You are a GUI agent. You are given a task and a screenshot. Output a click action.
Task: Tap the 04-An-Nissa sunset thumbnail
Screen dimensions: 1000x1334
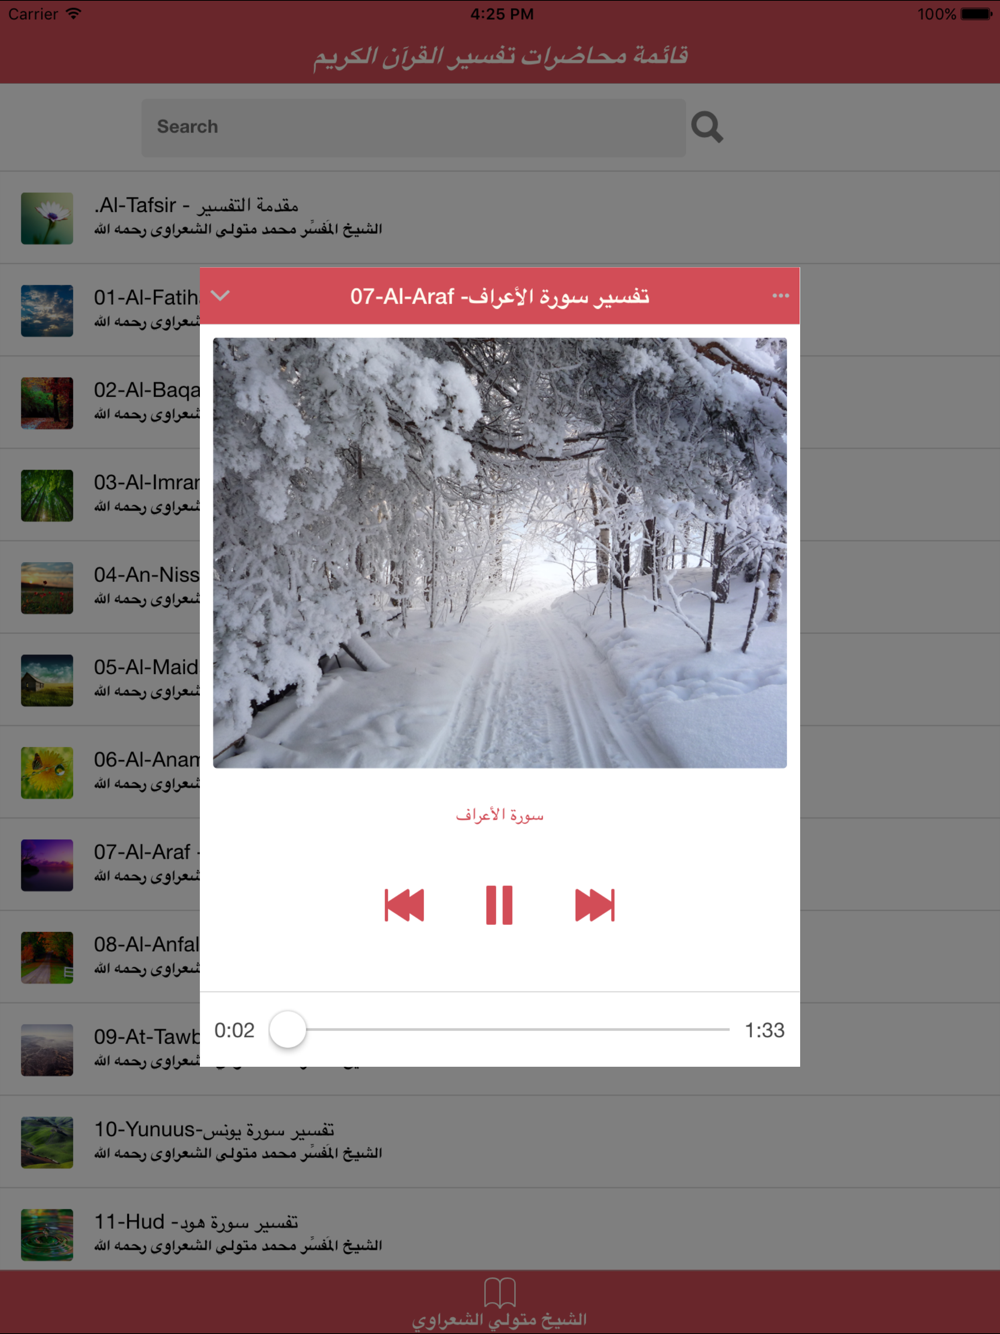point(47,587)
